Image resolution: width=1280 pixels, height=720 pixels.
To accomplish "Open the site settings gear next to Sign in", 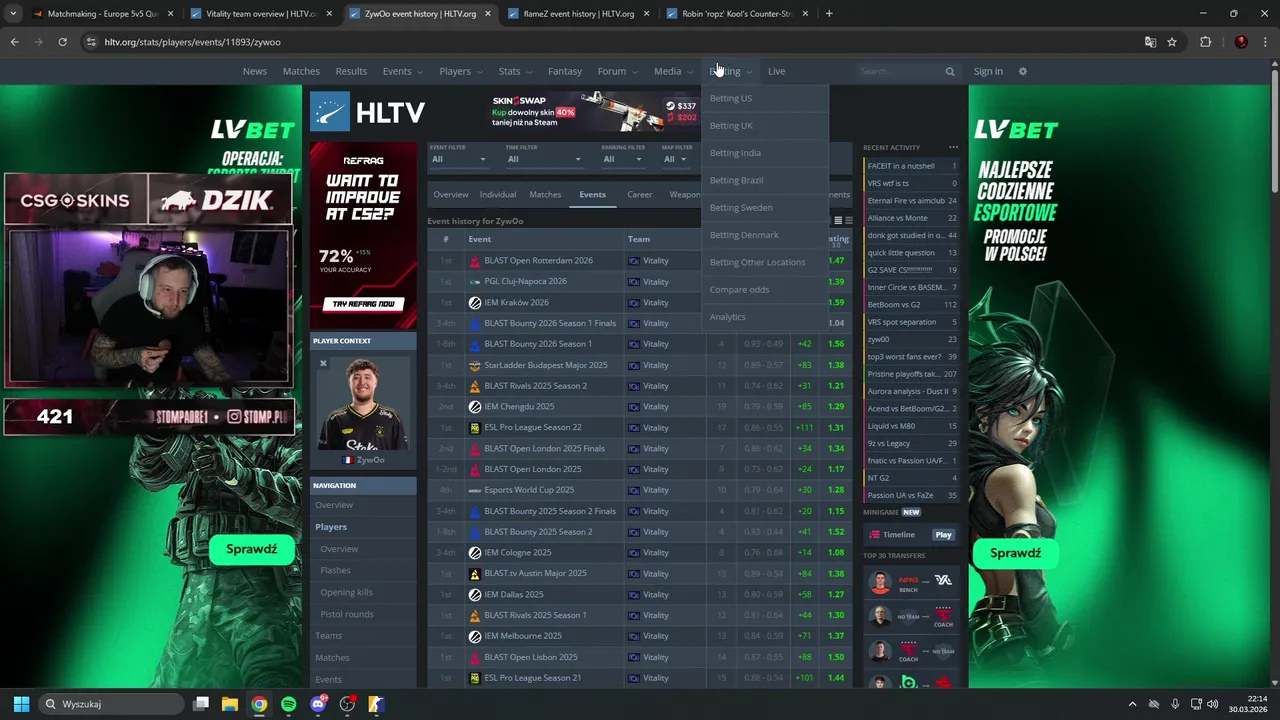I will click(x=1022, y=71).
